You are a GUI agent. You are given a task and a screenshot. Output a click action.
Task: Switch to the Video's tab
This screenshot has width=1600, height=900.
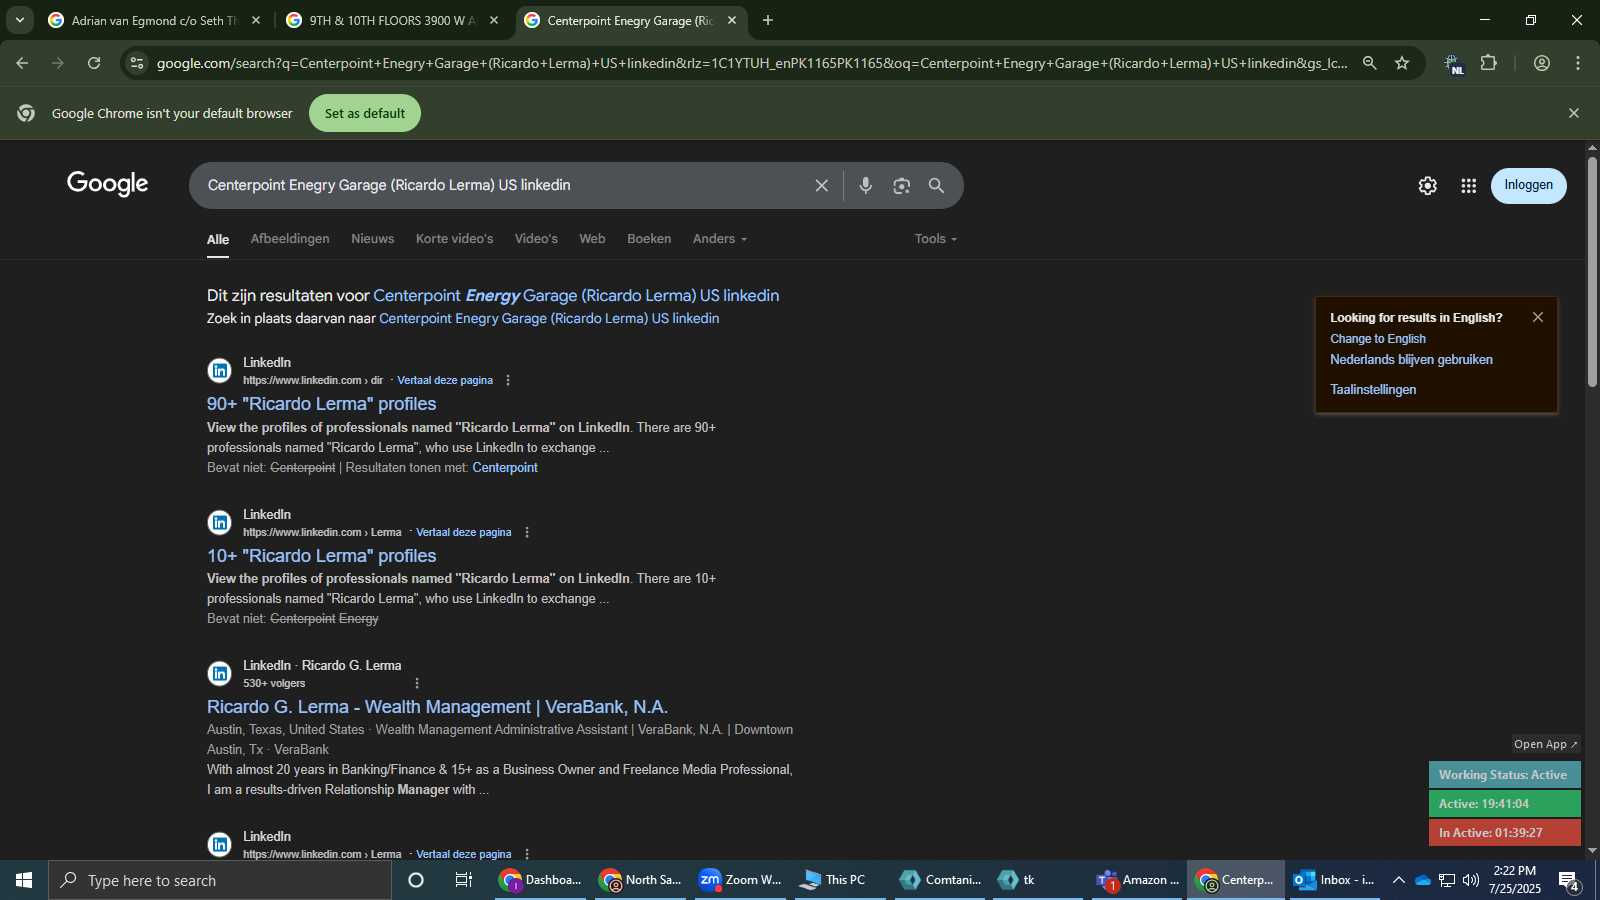pos(536,239)
